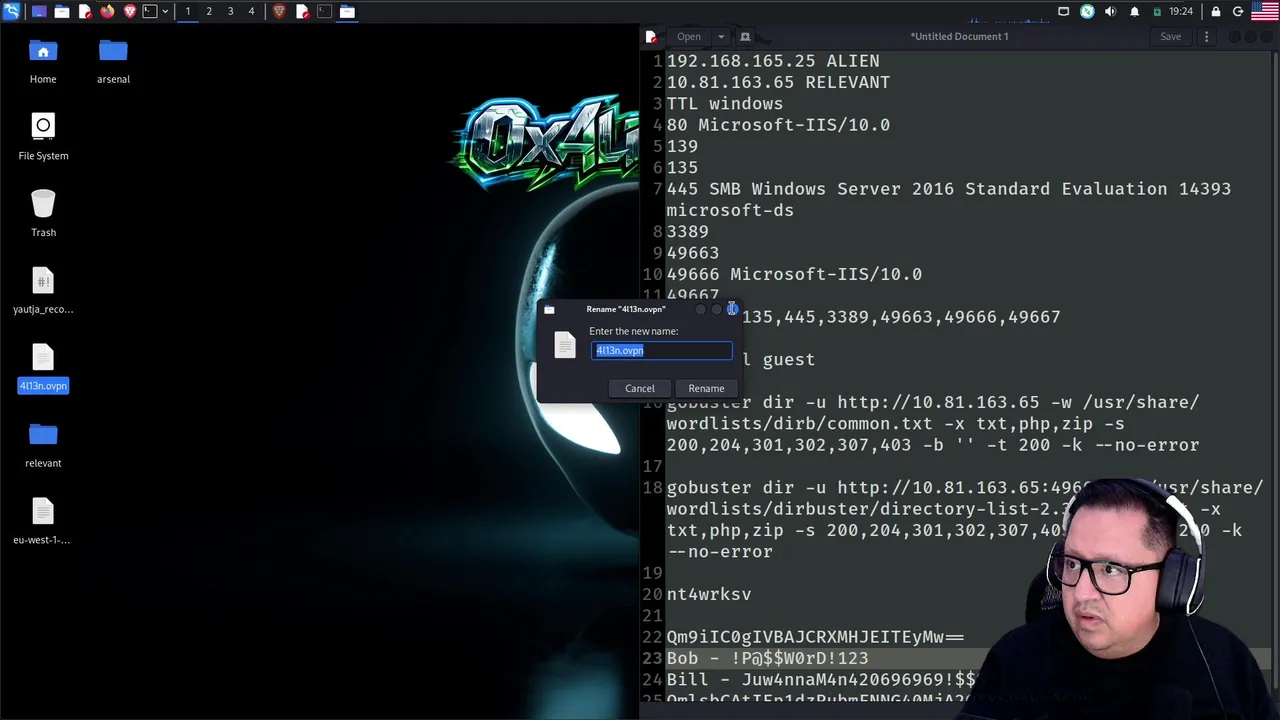Focus the running Brave window in taskbar

[x=279, y=11]
